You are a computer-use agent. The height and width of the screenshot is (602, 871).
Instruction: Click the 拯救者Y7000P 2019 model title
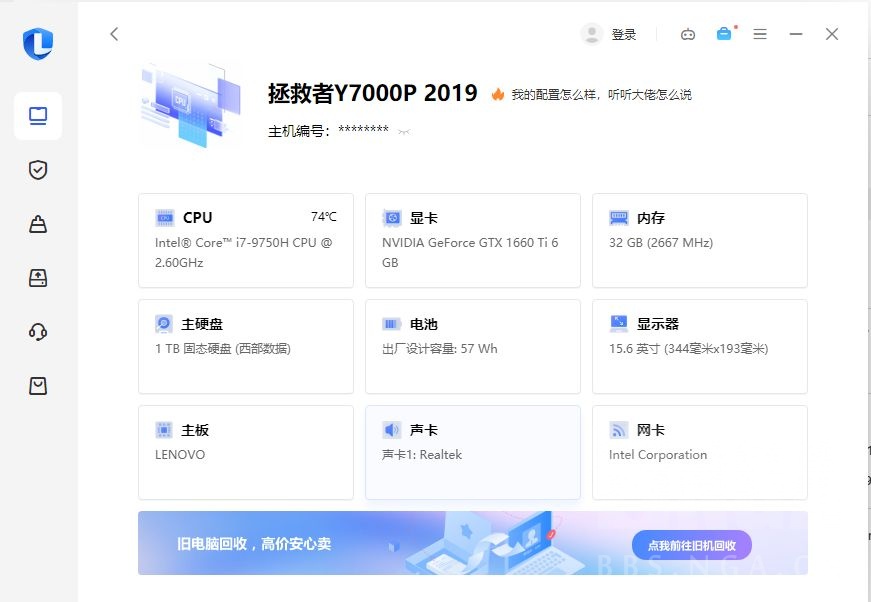[x=373, y=93]
